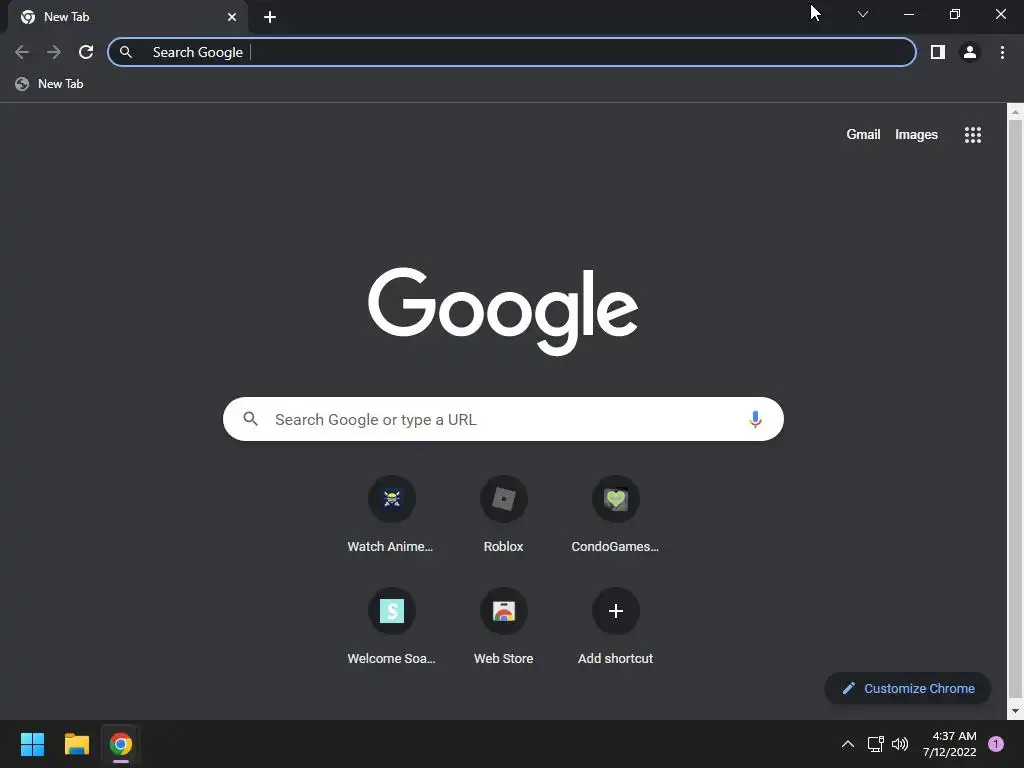The image size is (1024, 768).
Task: Start voice search with microphone icon
Action: click(755, 419)
